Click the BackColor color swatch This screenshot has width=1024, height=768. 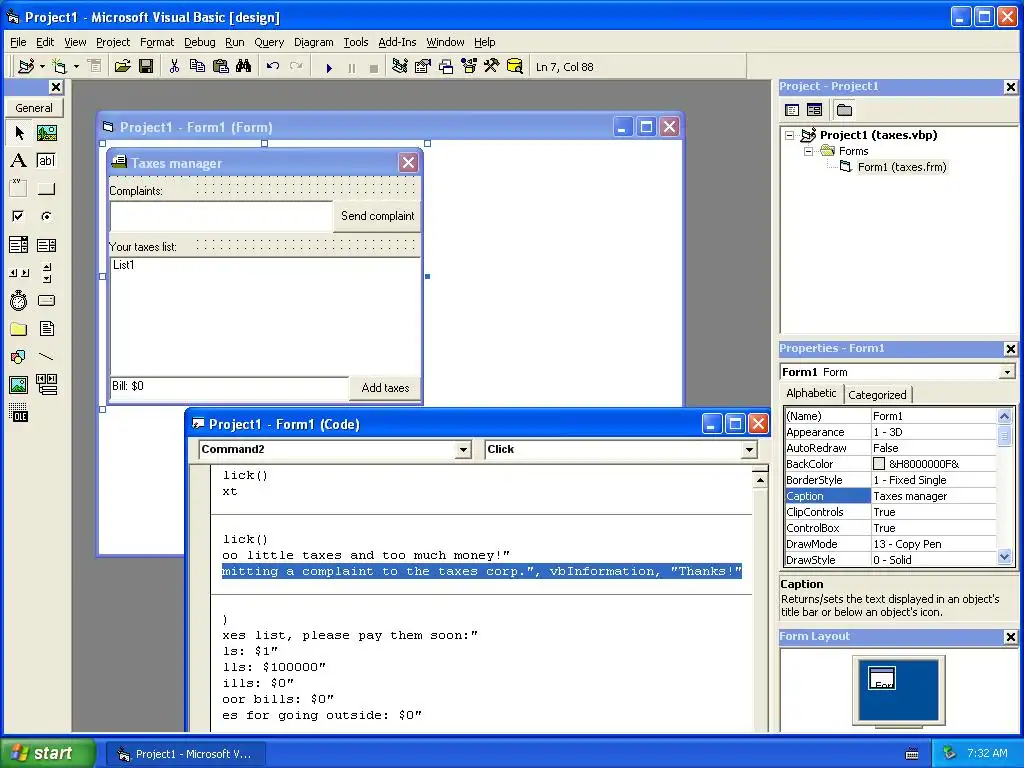point(879,464)
